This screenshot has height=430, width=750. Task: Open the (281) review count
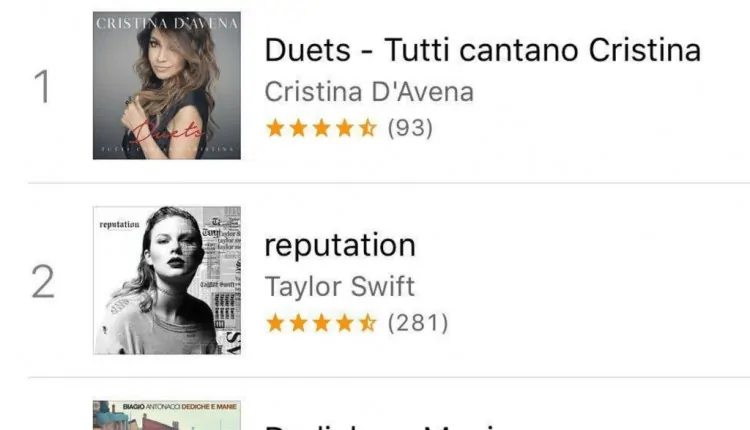coord(417,322)
